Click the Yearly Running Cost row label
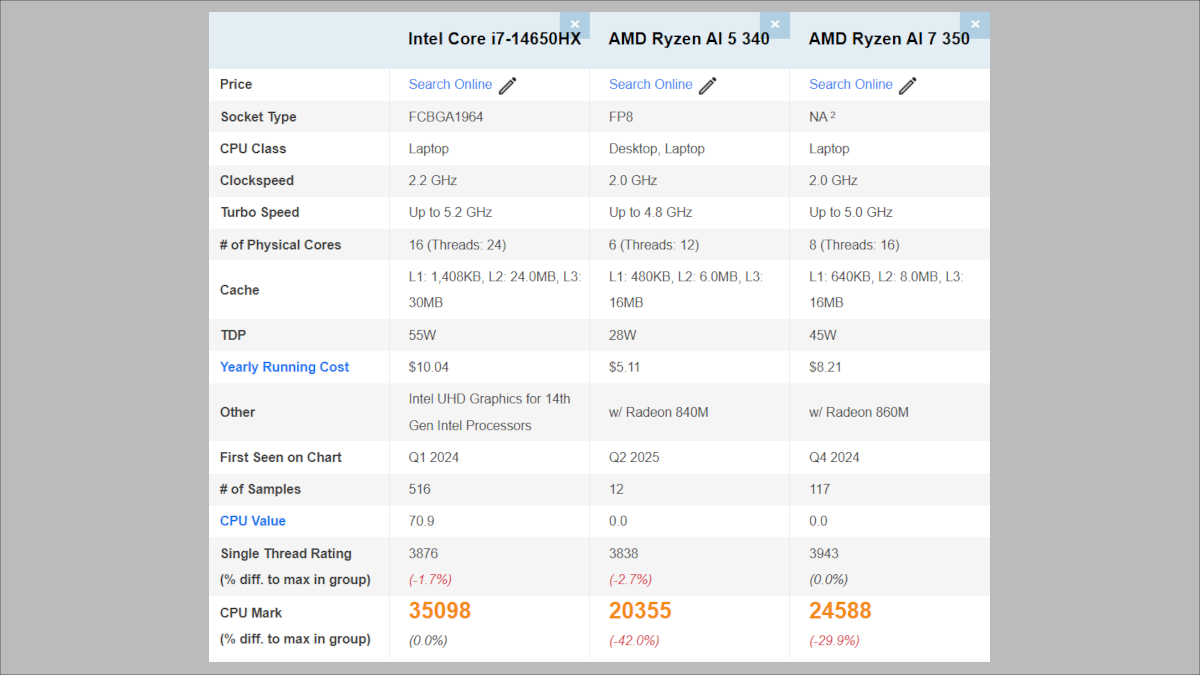The image size is (1200, 675). [x=284, y=367]
